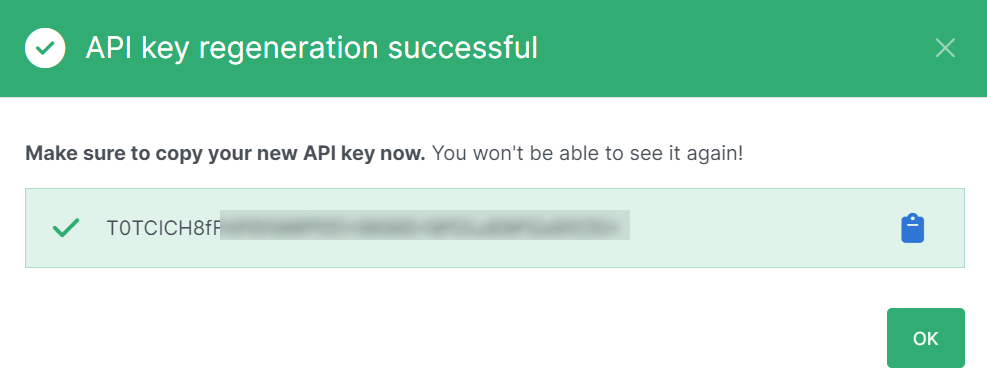
Task: Click the blurred portion of the API key
Action: [426, 225]
